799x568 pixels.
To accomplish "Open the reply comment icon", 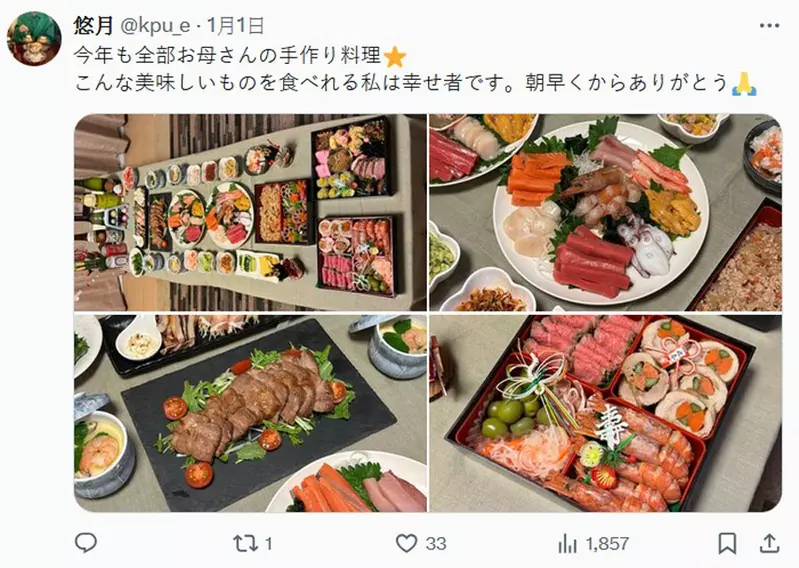I will (x=86, y=543).
